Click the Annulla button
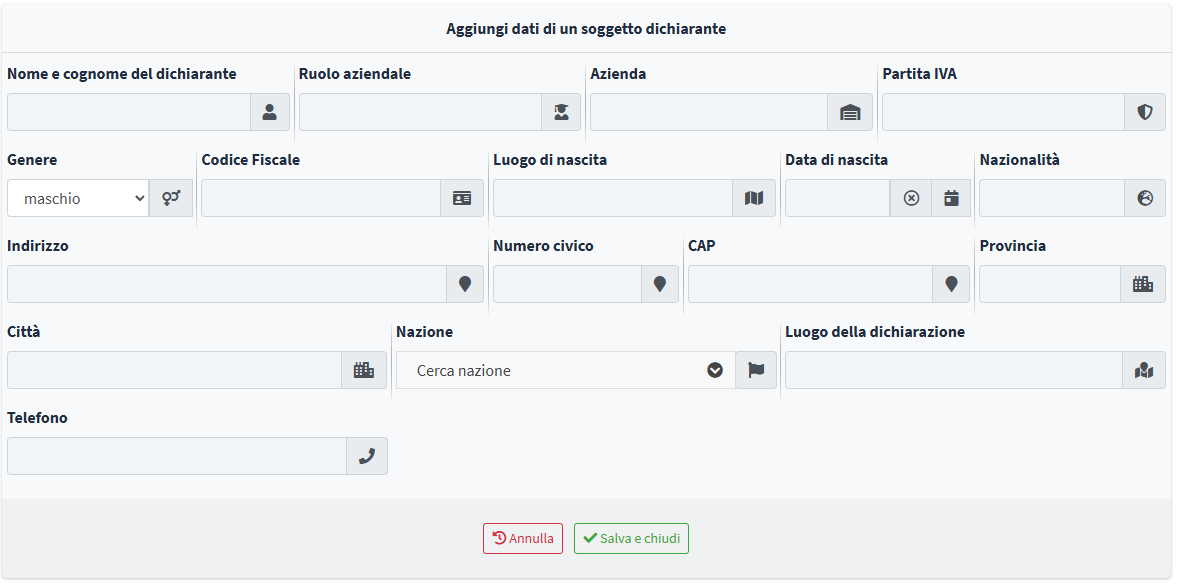Image resolution: width=1178 pixels, height=585 pixels. click(523, 538)
